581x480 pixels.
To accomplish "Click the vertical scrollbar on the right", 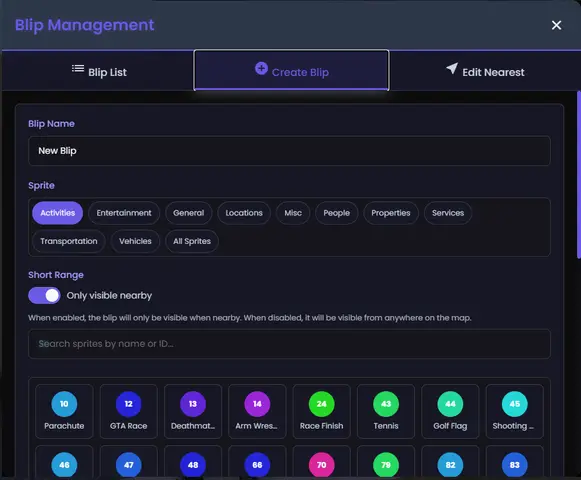I will click(578, 174).
